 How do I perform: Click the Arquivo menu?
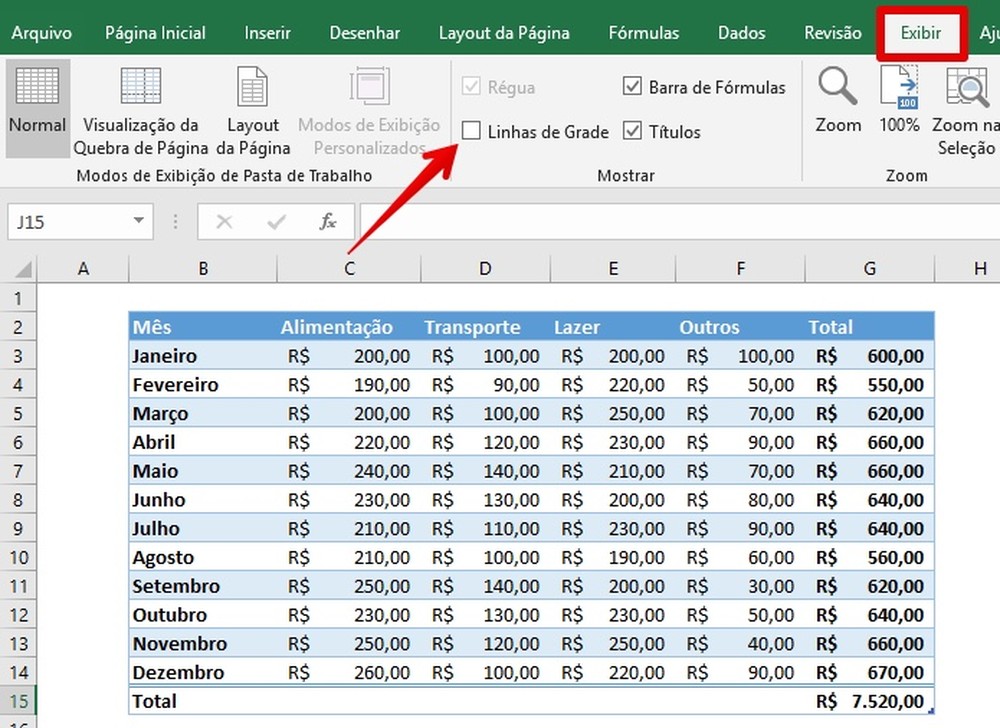[x=40, y=32]
